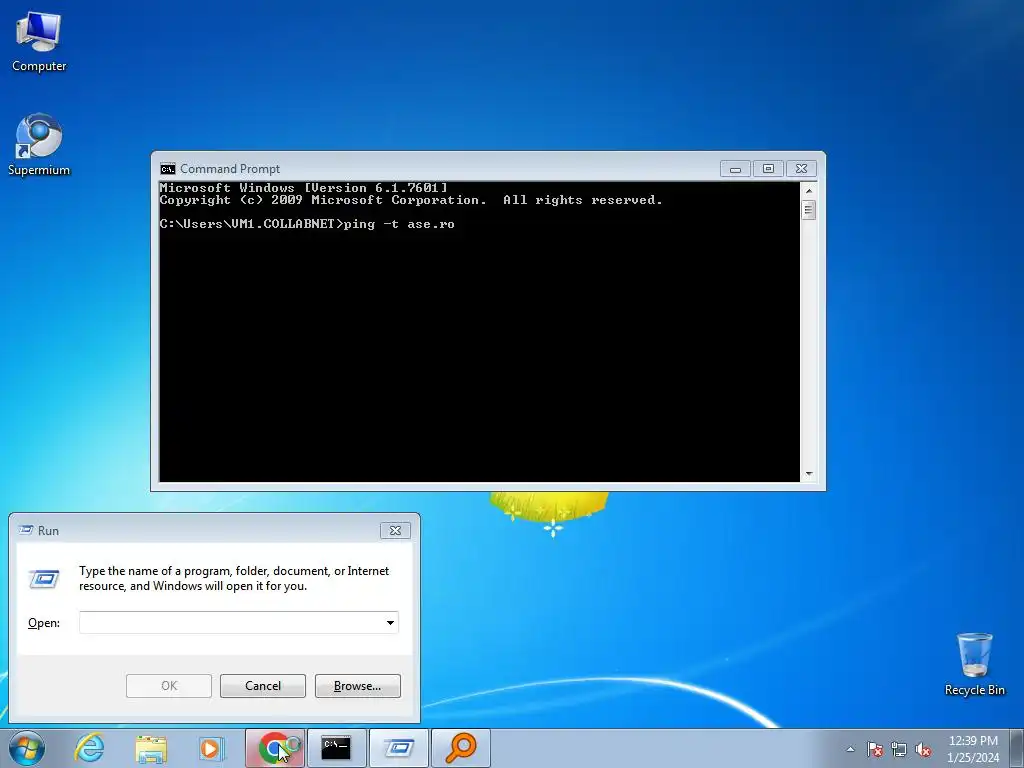This screenshot has width=1024, height=768.
Task: Close the Command Prompt window
Action: point(801,169)
